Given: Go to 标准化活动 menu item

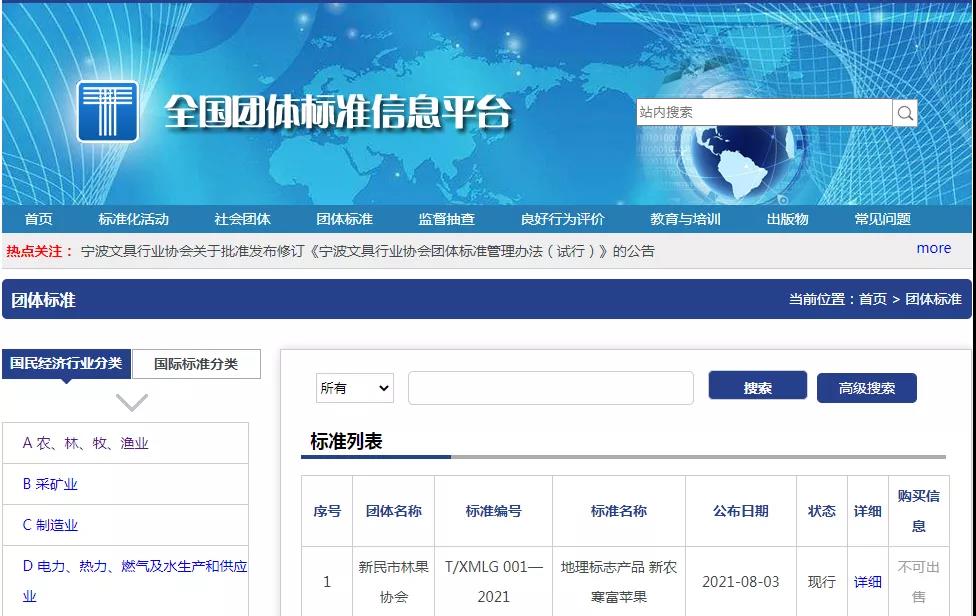Looking at the screenshot, I should point(133,219).
